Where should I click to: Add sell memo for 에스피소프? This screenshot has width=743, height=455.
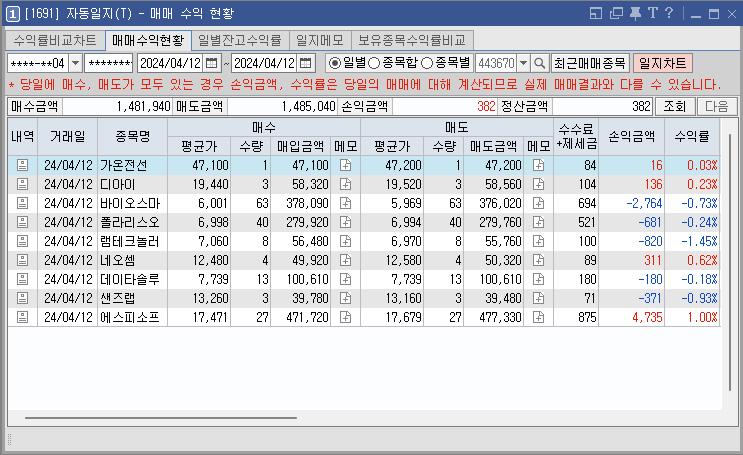[538, 317]
